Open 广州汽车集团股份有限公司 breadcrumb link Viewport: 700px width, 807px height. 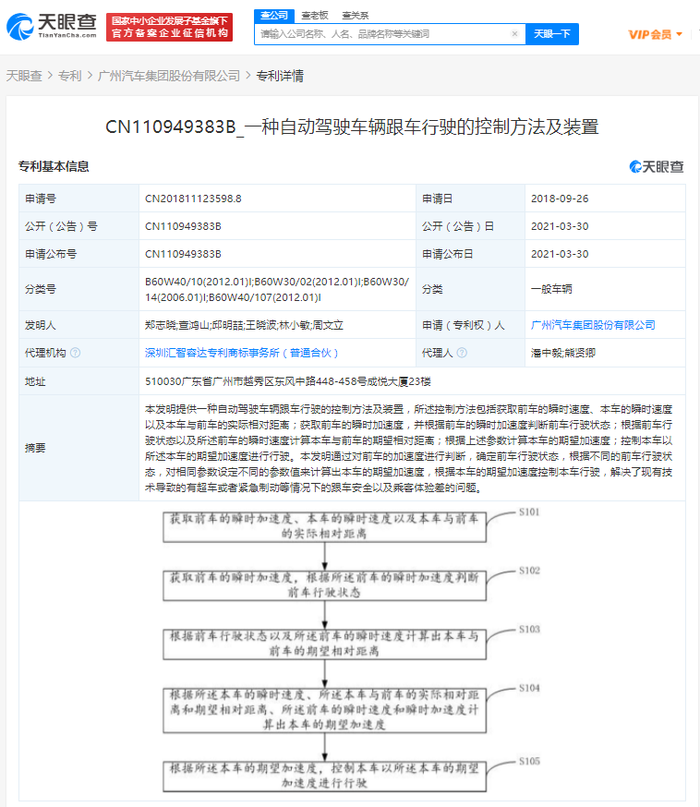[x=169, y=76]
